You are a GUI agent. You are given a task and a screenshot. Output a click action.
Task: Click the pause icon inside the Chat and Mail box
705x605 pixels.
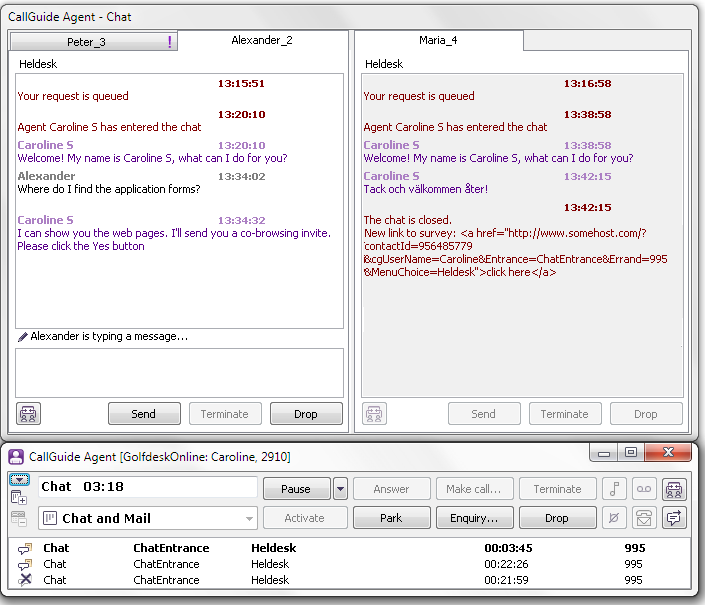click(x=49, y=518)
